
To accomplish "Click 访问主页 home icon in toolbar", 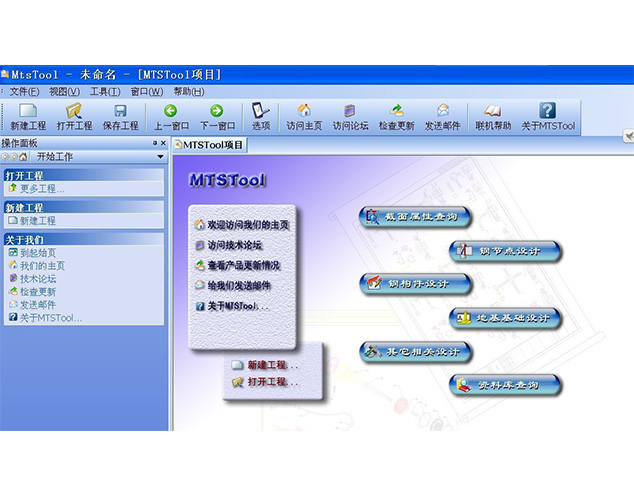I will coord(304,117).
